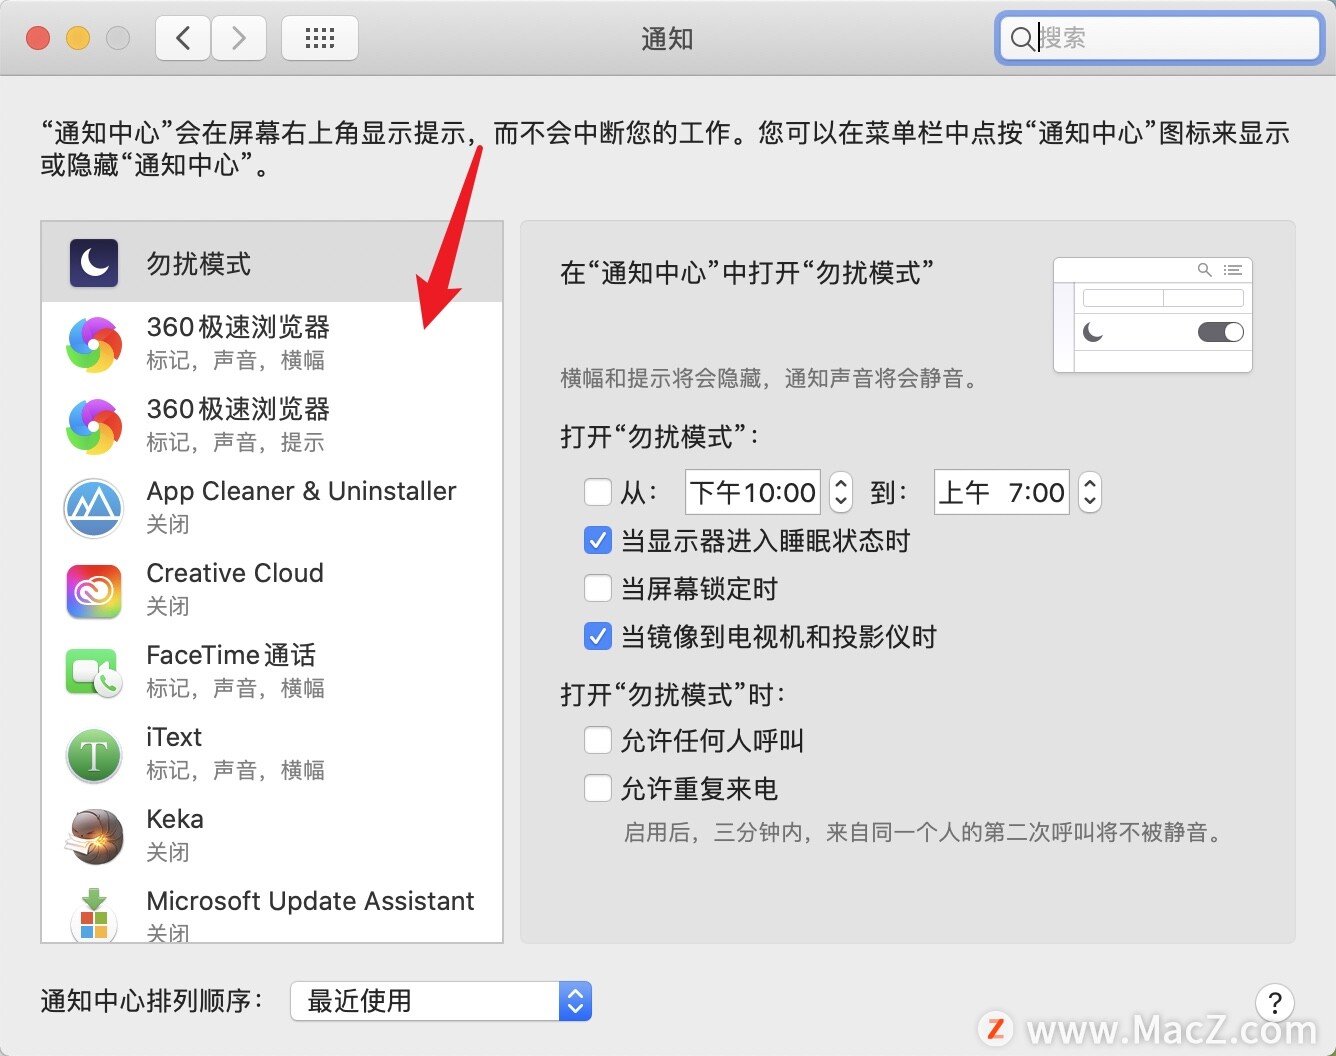The image size is (1336, 1056).
Task: Uncheck 当显示器进入睡眠状态时 checkbox
Action: coord(598,541)
